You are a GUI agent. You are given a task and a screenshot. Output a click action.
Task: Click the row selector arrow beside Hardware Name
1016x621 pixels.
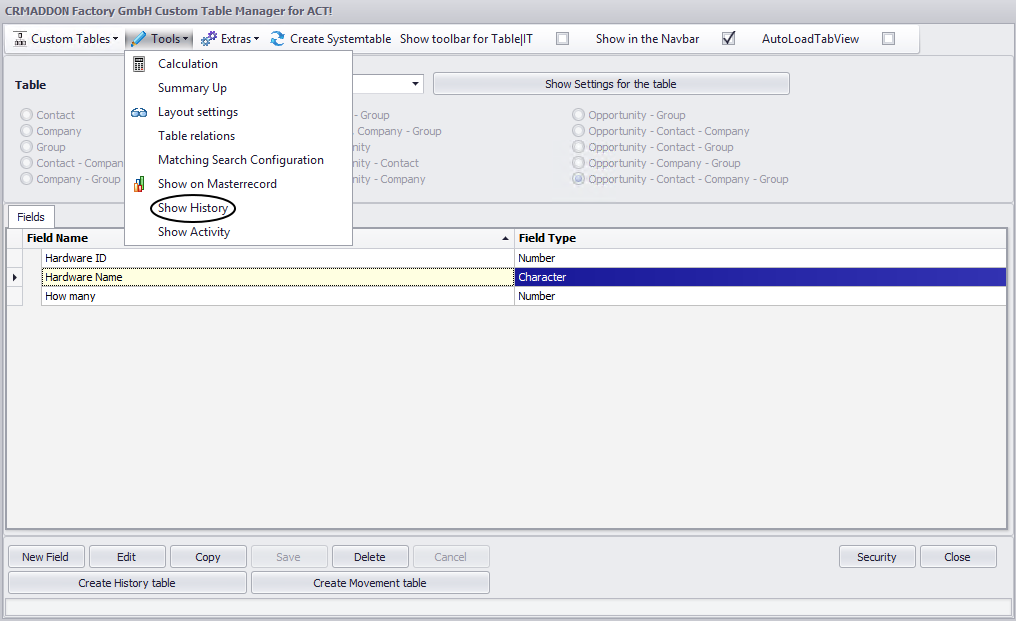pos(16,277)
